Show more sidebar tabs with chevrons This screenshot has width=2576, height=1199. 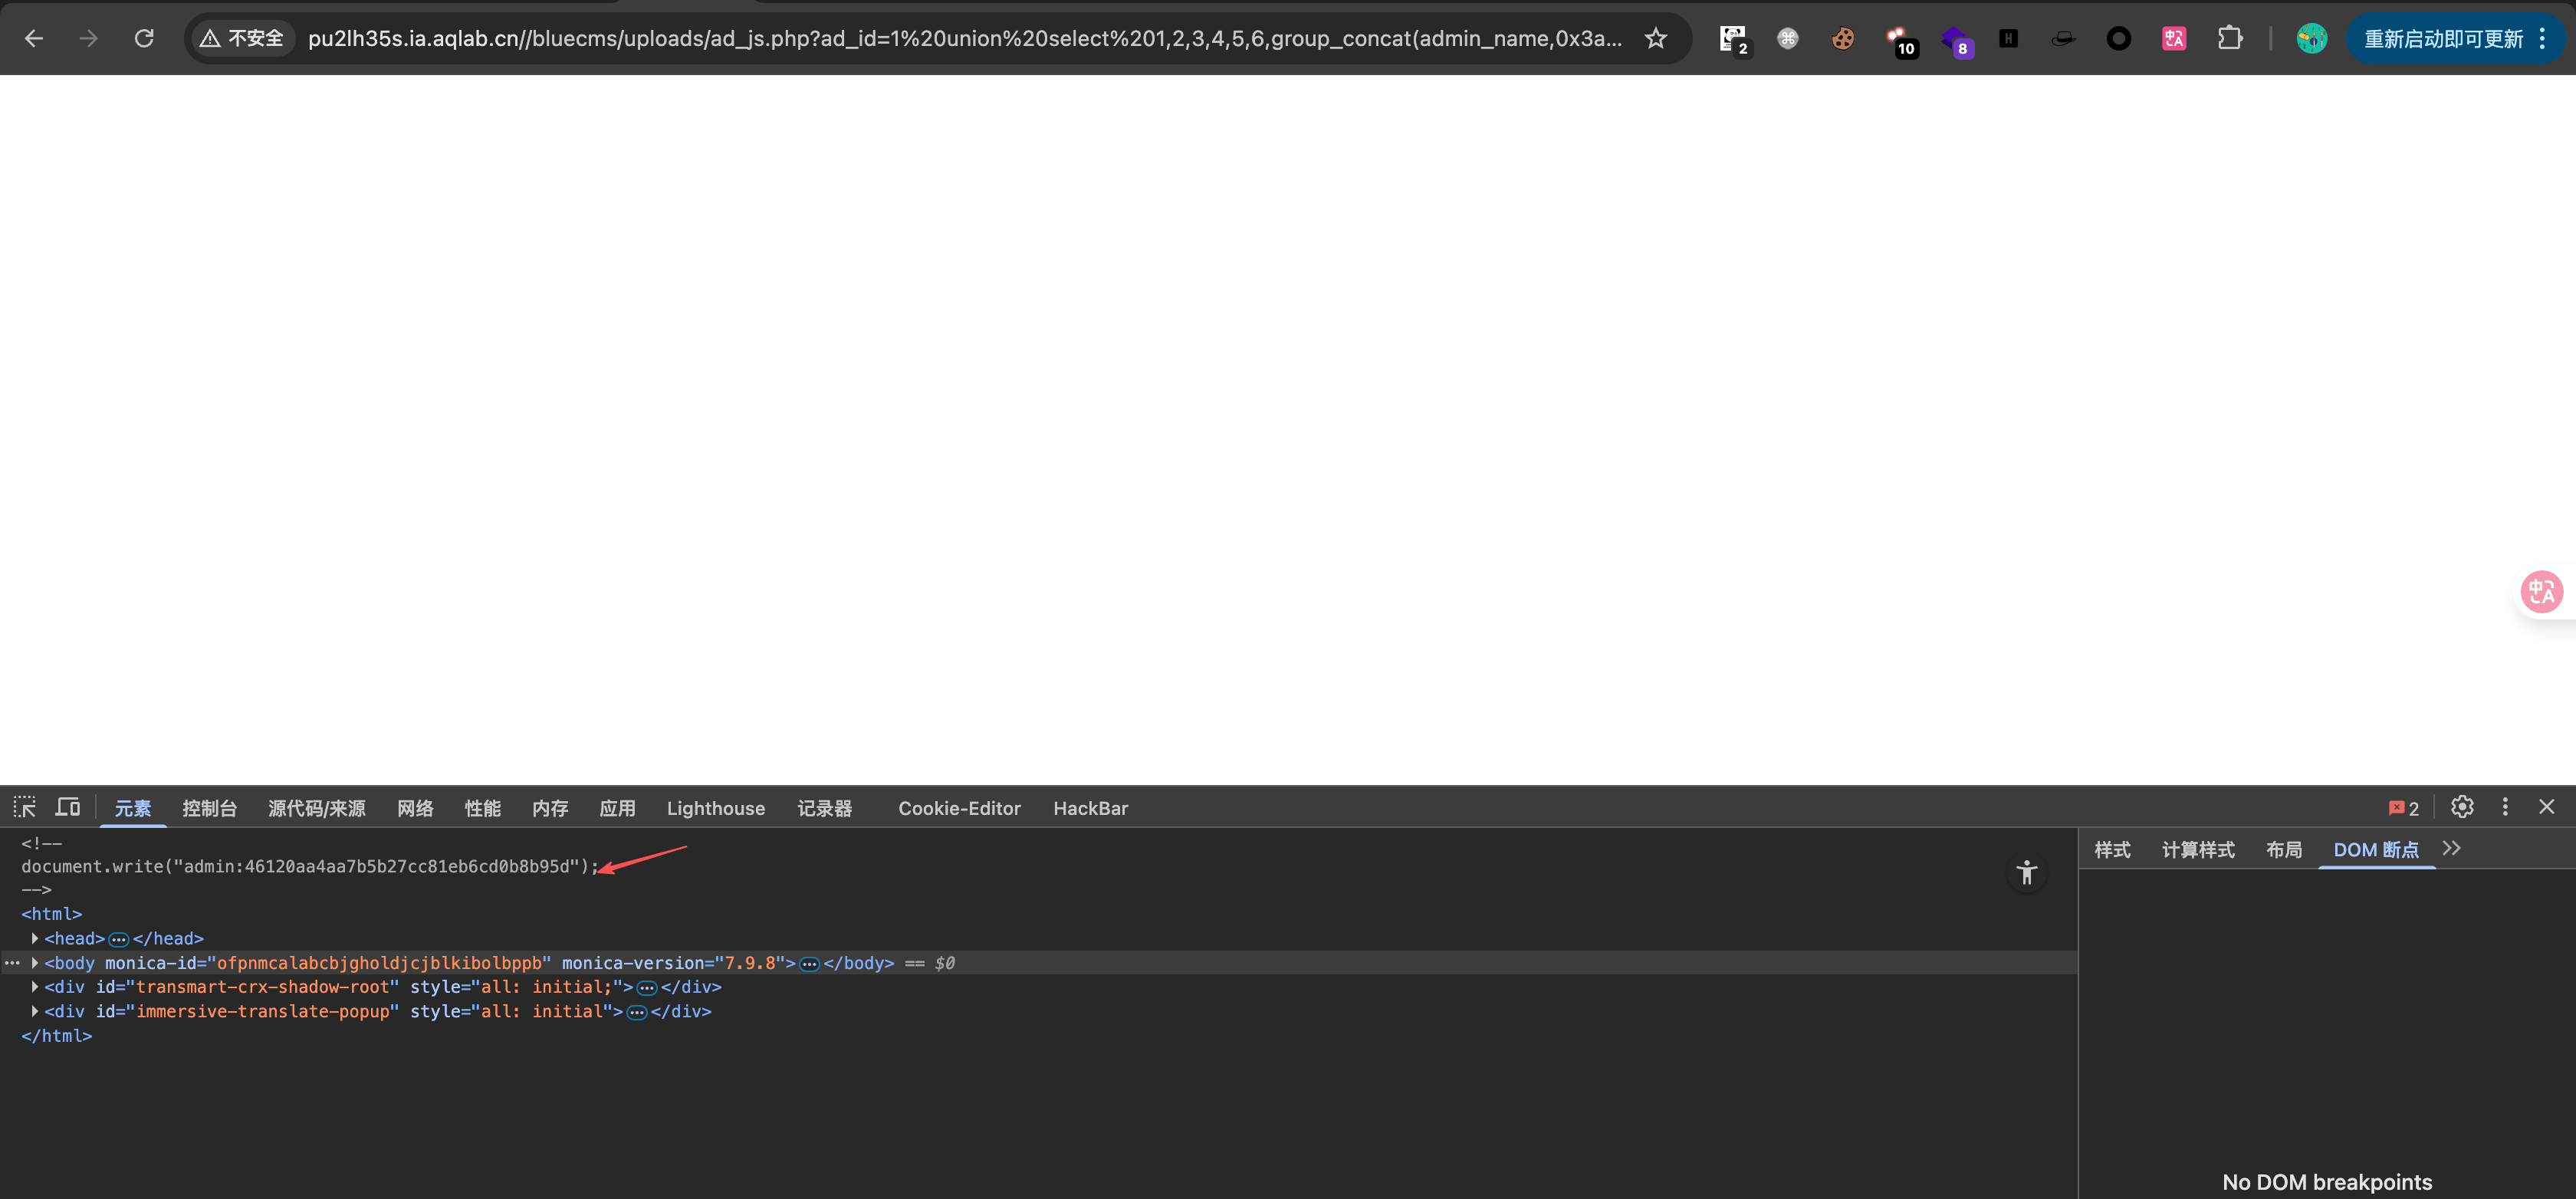coord(2451,849)
